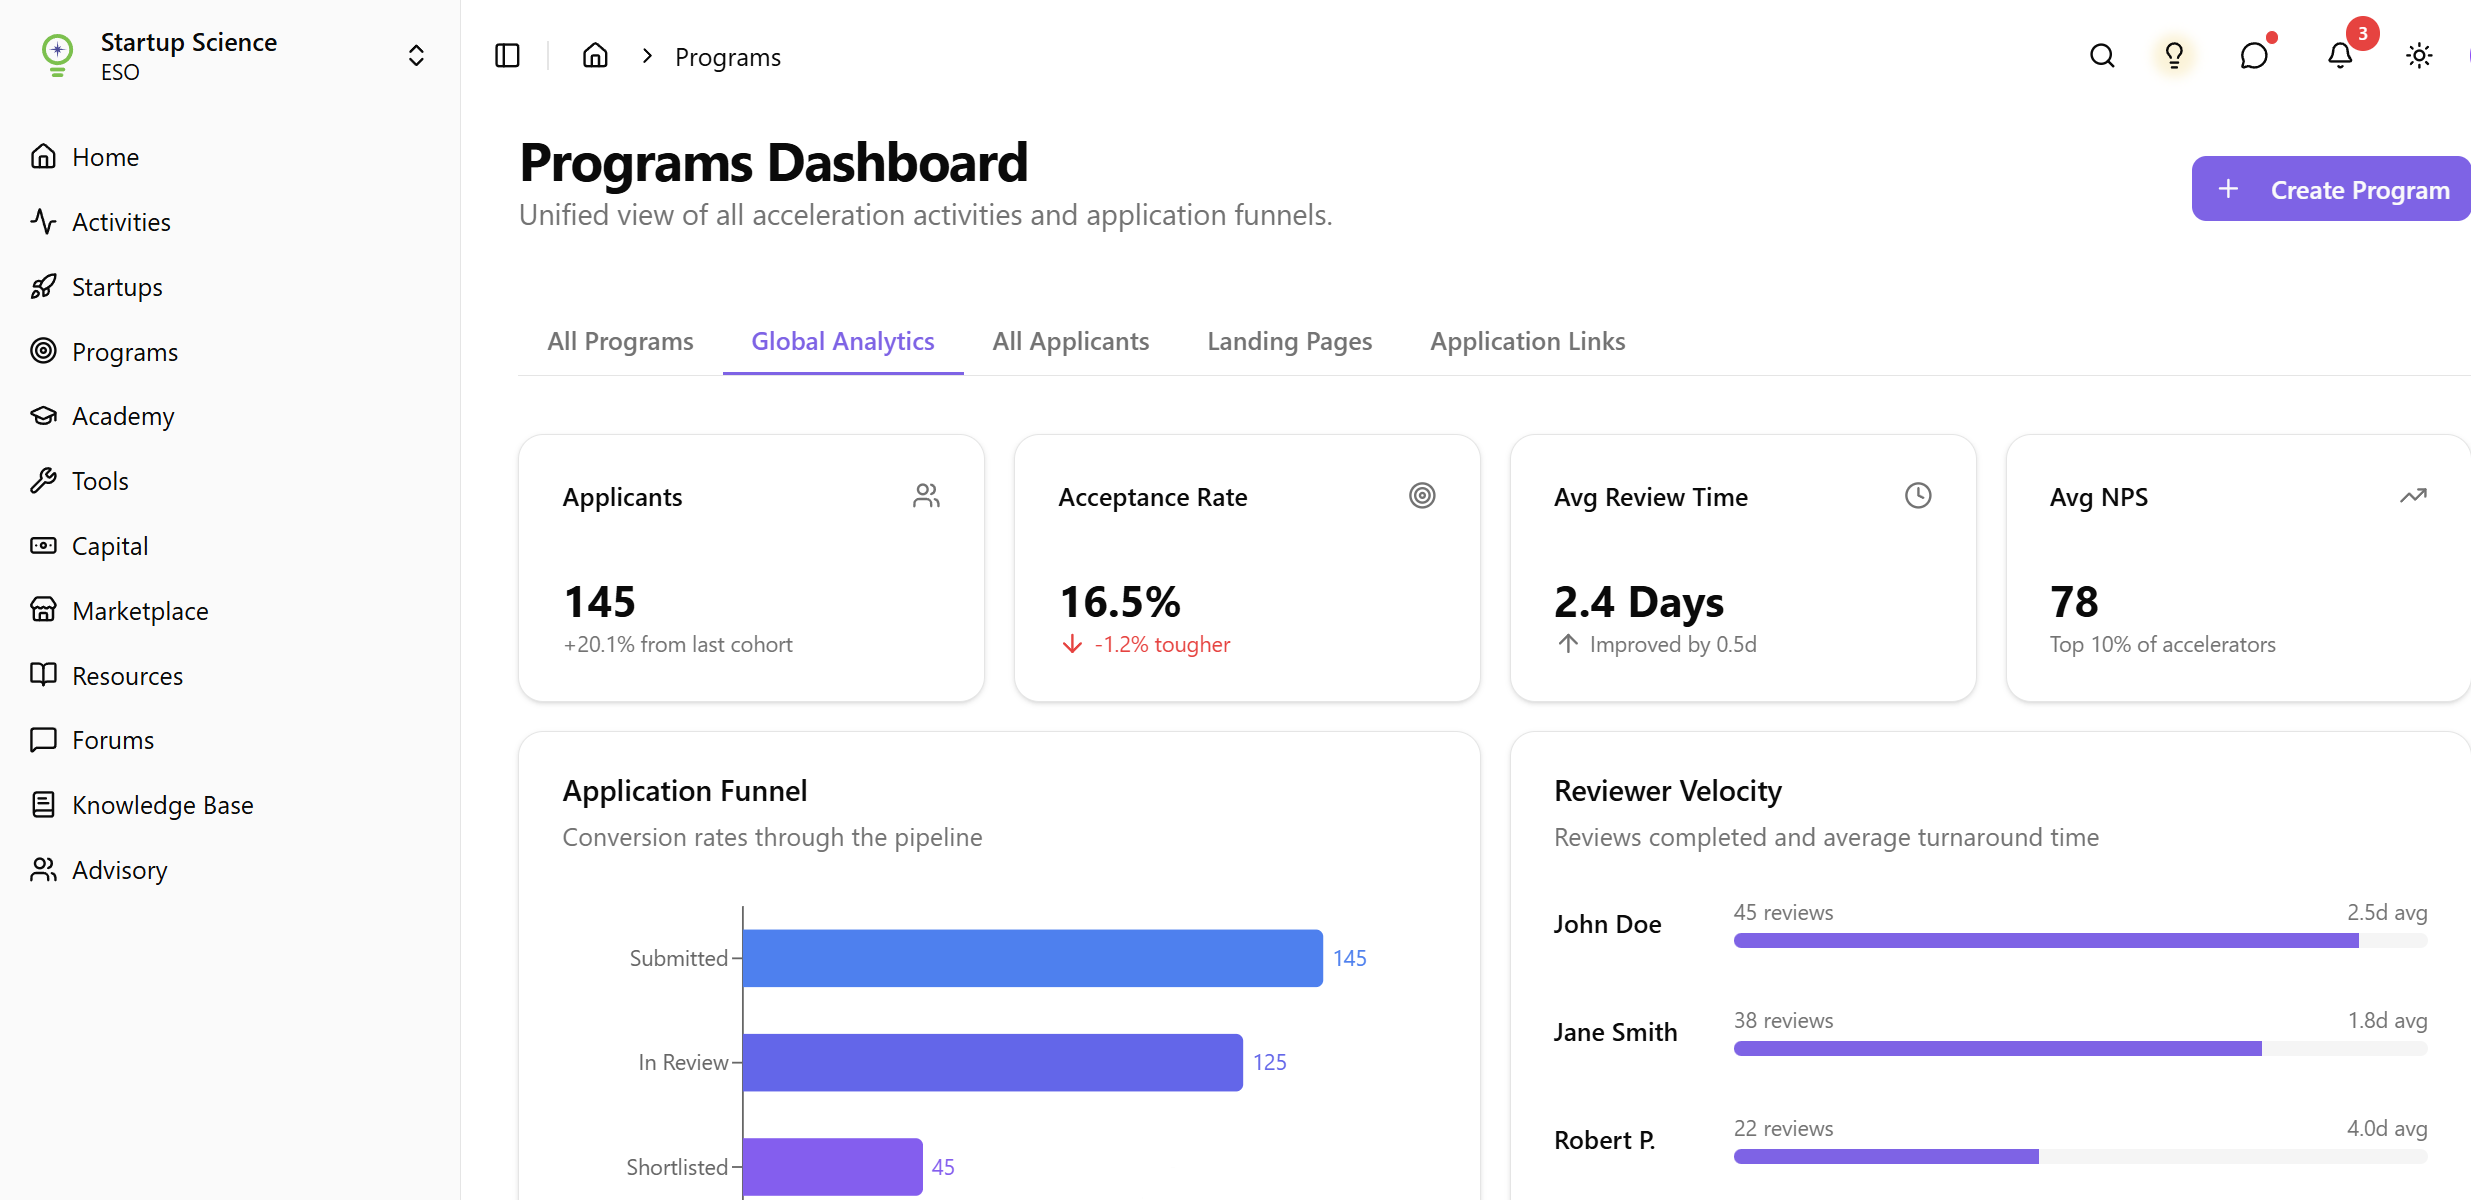2471x1200 pixels.
Task: Click the Robert P. reviewer name
Action: pos(1604,1140)
